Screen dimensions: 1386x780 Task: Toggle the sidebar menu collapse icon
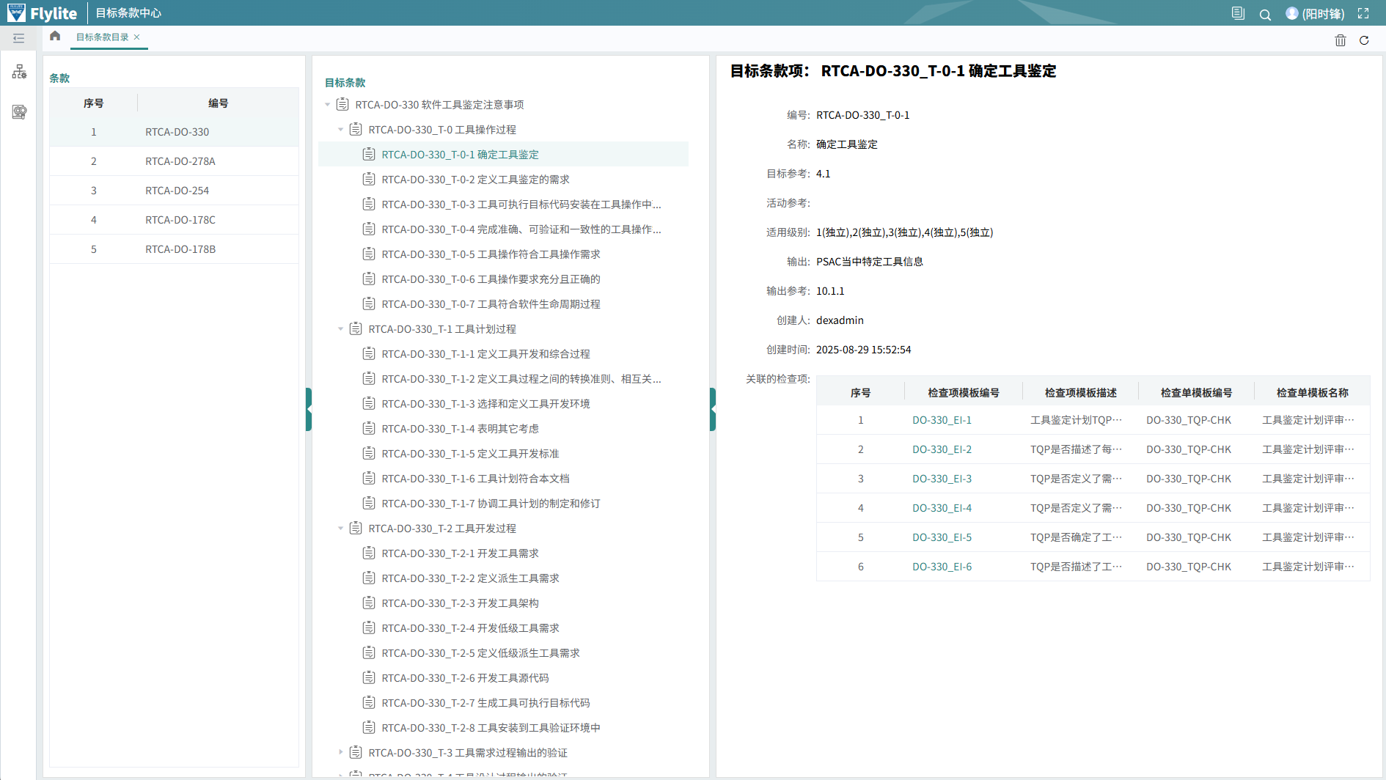18,38
